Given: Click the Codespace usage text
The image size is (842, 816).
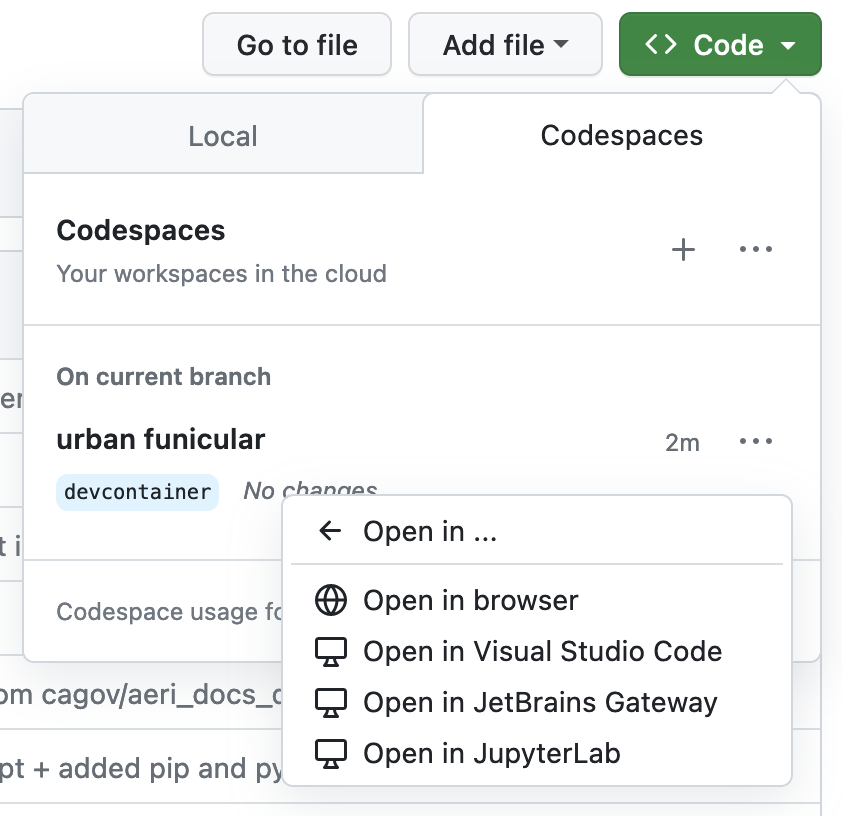Looking at the screenshot, I should tap(169, 611).
